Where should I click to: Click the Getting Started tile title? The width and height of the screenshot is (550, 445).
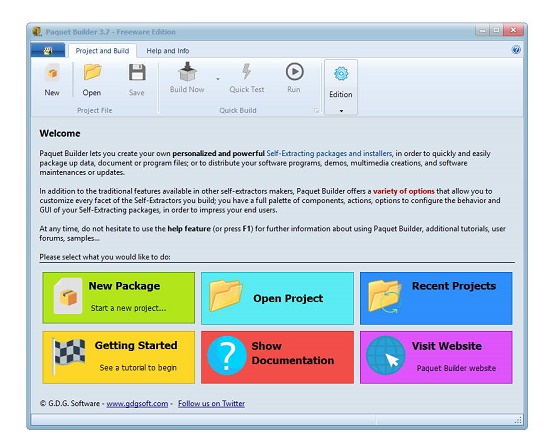click(x=136, y=345)
